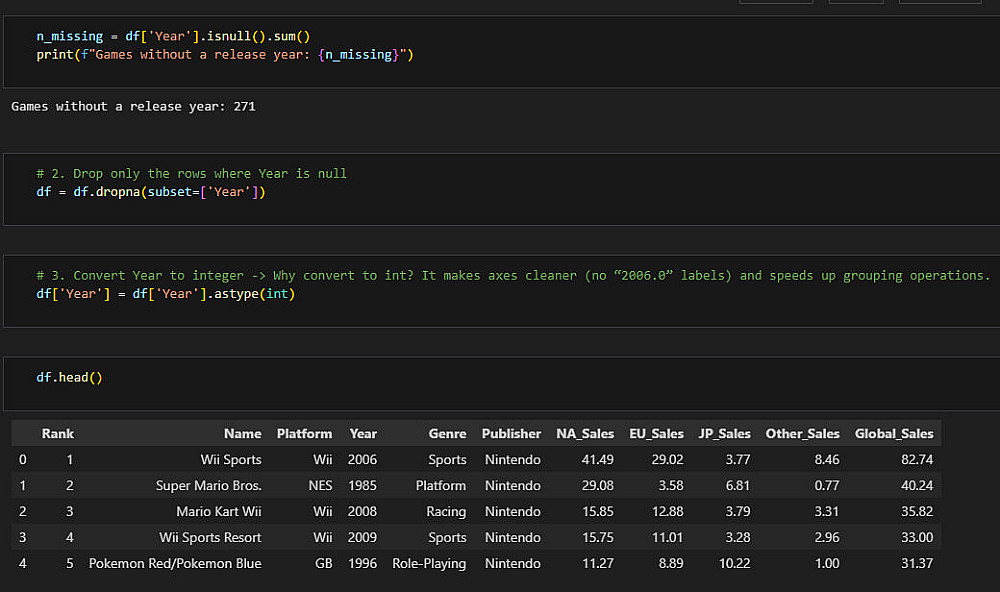Click the n_missing isnull code line
Screen dimensions: 1000x592
pos(173,36)
